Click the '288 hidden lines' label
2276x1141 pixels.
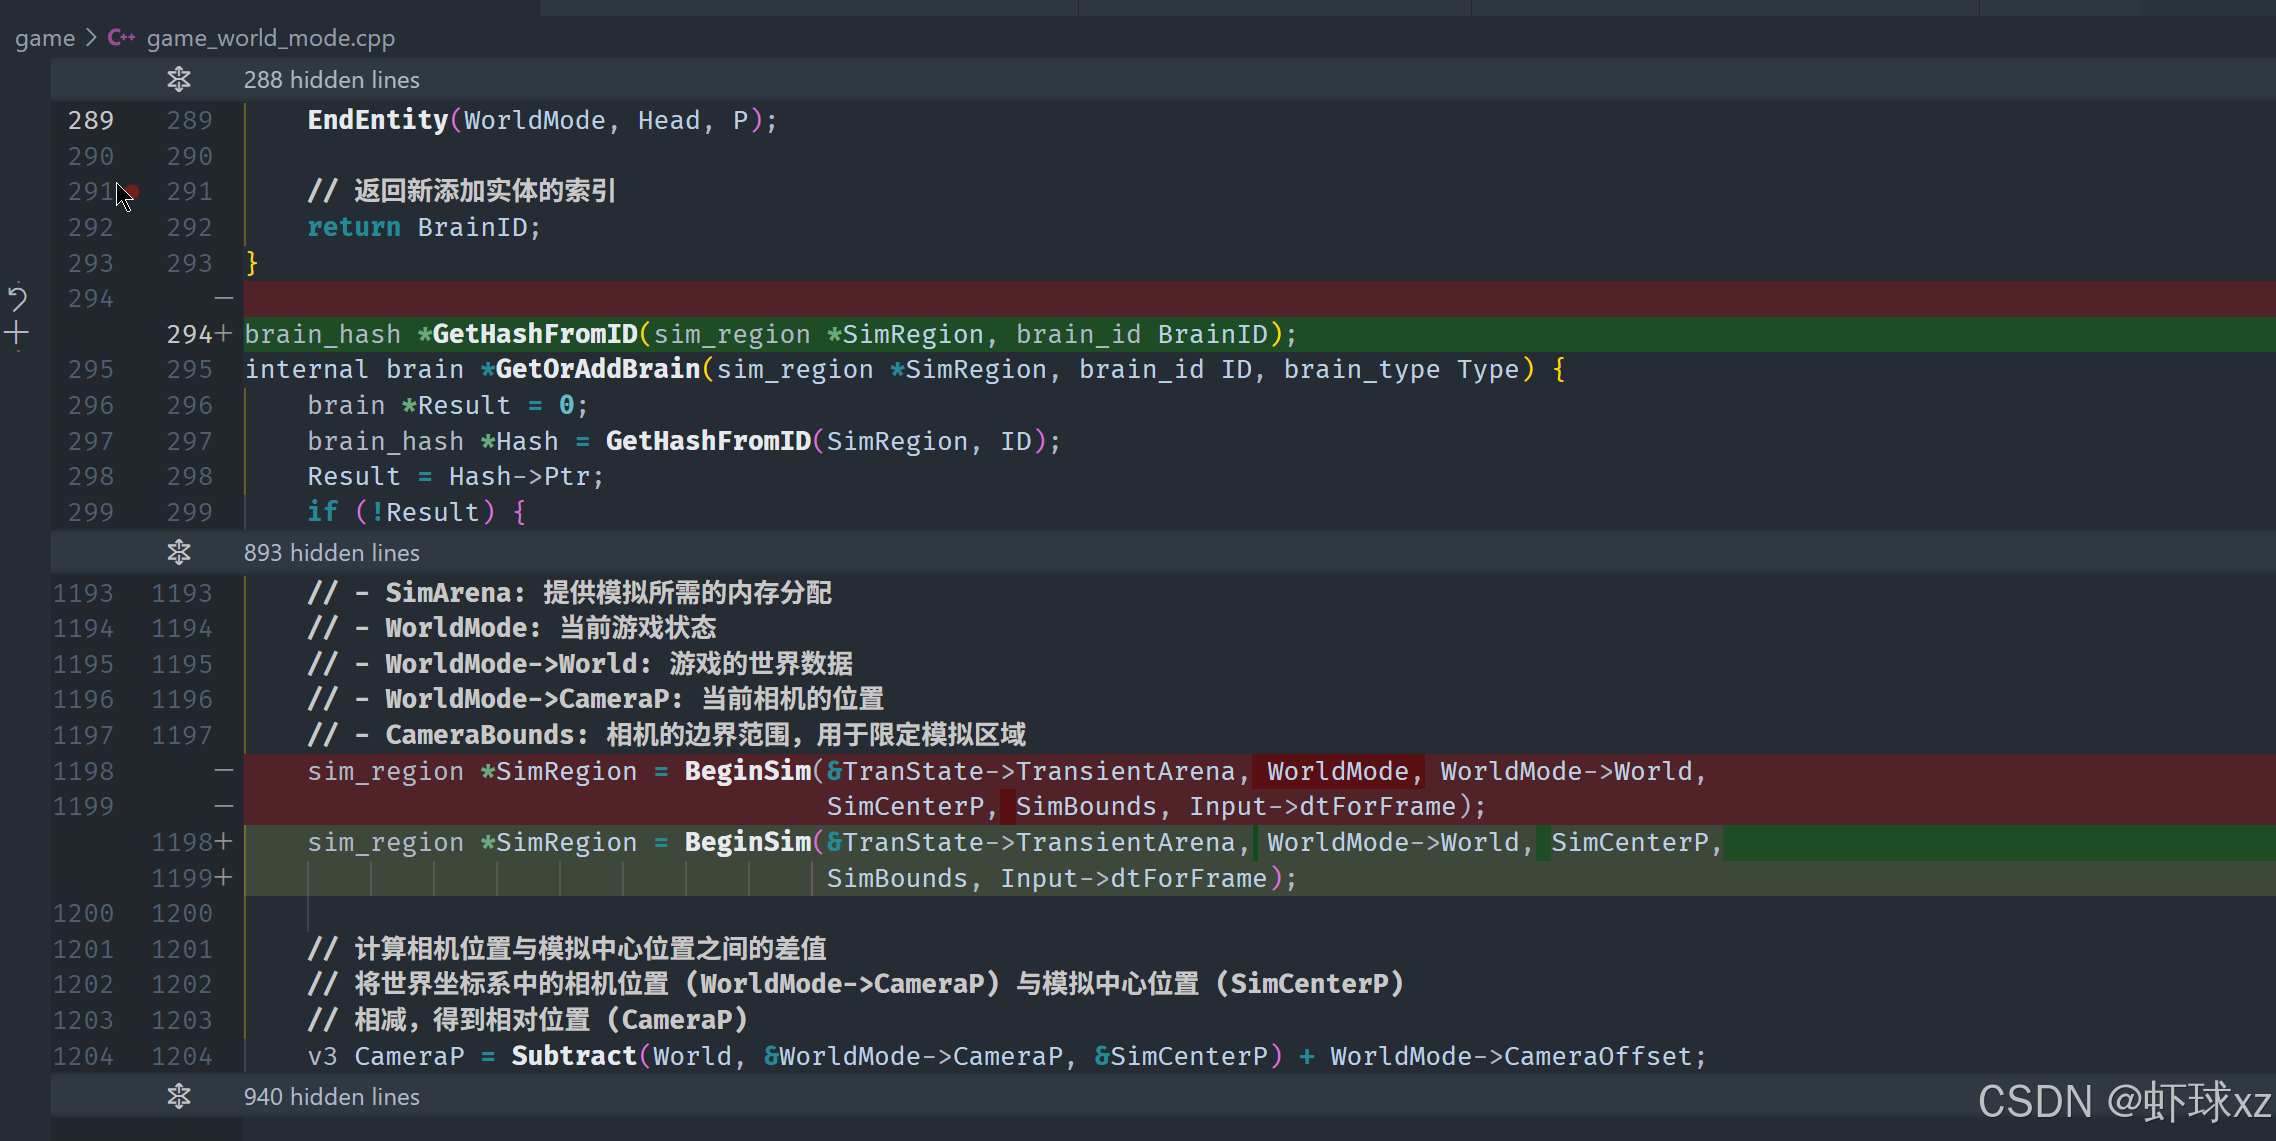click(x=331, y=80)
